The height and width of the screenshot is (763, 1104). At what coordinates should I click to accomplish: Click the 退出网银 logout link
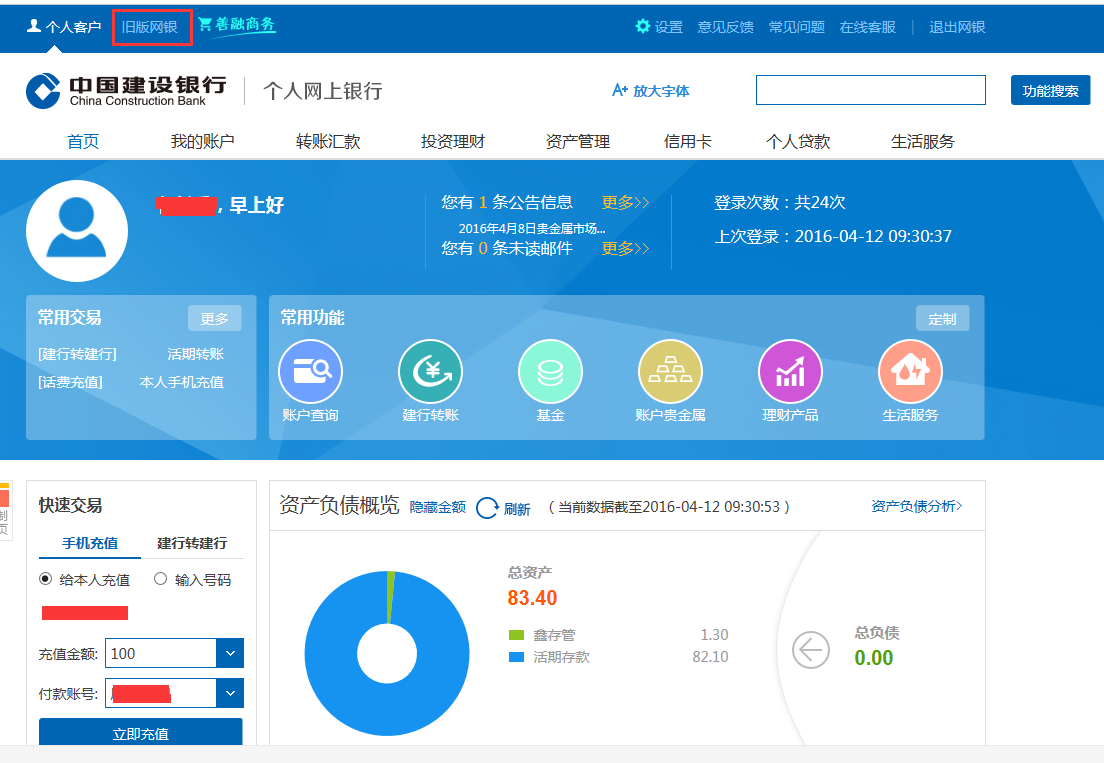click(957, 27)
